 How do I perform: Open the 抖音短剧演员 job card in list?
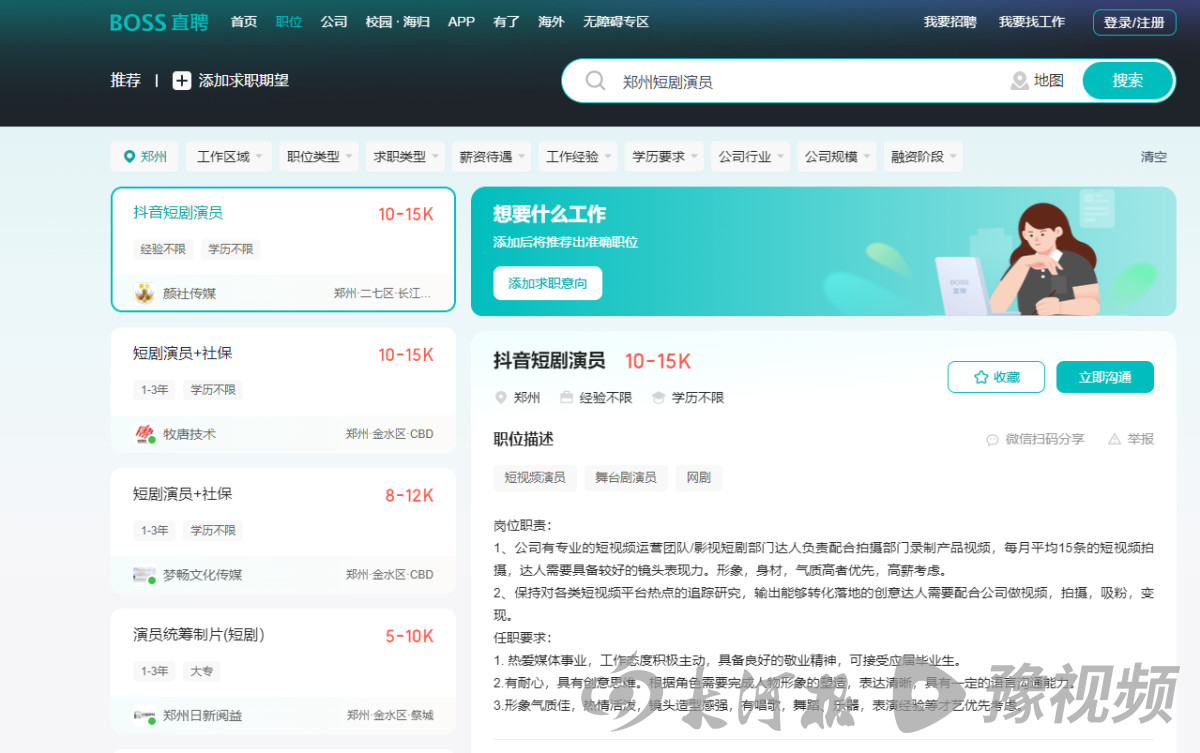[283, 249]
